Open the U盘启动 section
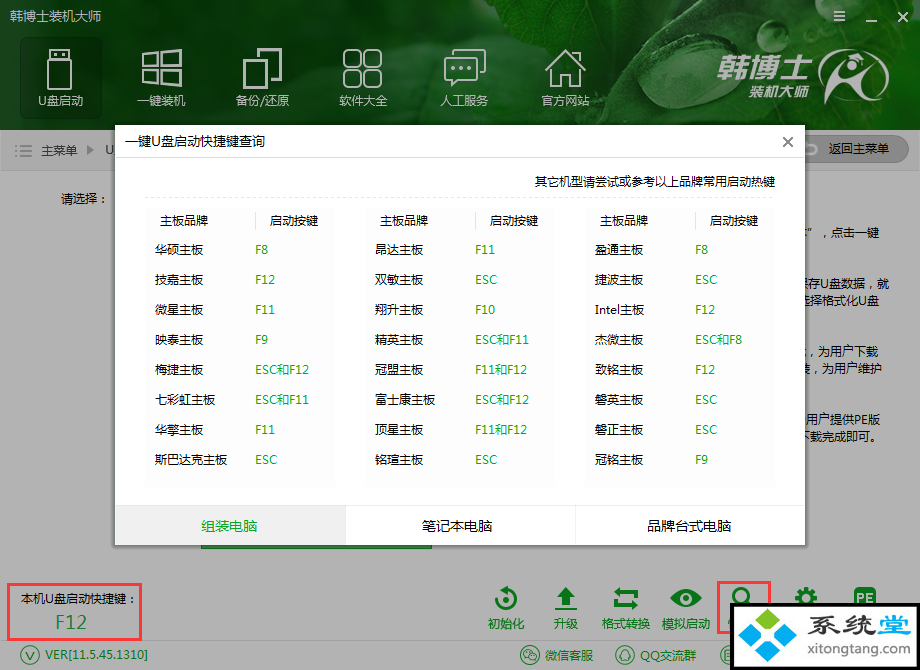920x670 pixels. (60, 78)
